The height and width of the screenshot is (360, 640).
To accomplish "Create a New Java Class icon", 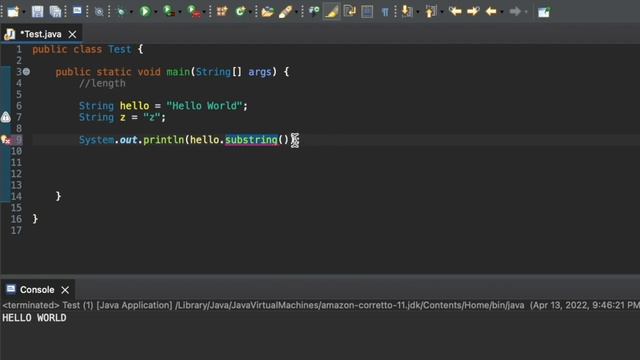I will click(240, 11).
